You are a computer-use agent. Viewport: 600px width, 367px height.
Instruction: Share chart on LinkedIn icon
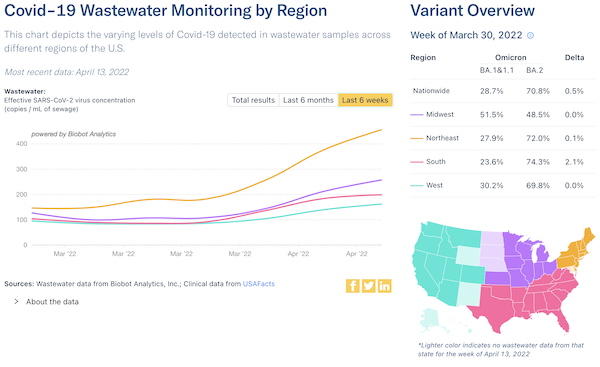(384, 286)
